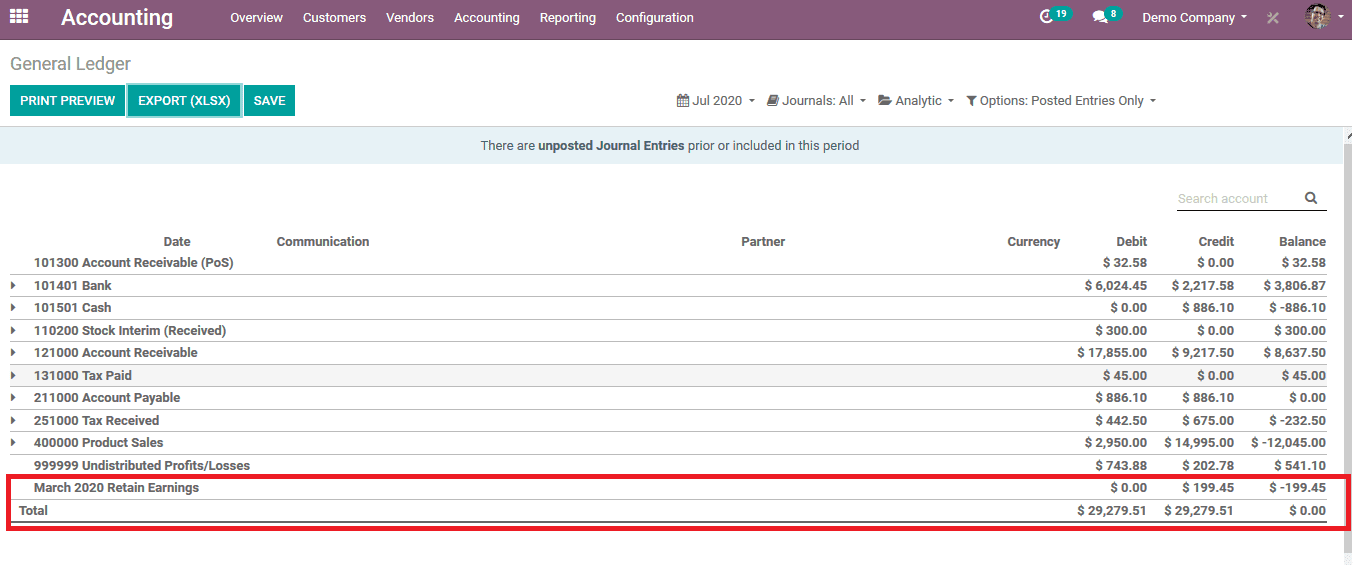This screenshot has width=1353, height=565.
Task: Click the Credit column header
Action: [x=1216, y=242]
